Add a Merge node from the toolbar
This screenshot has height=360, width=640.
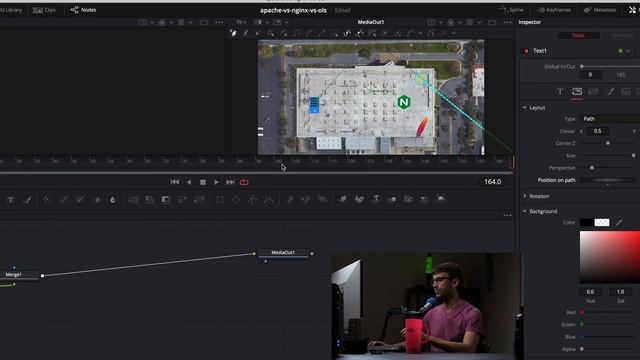tap(133, 200)
